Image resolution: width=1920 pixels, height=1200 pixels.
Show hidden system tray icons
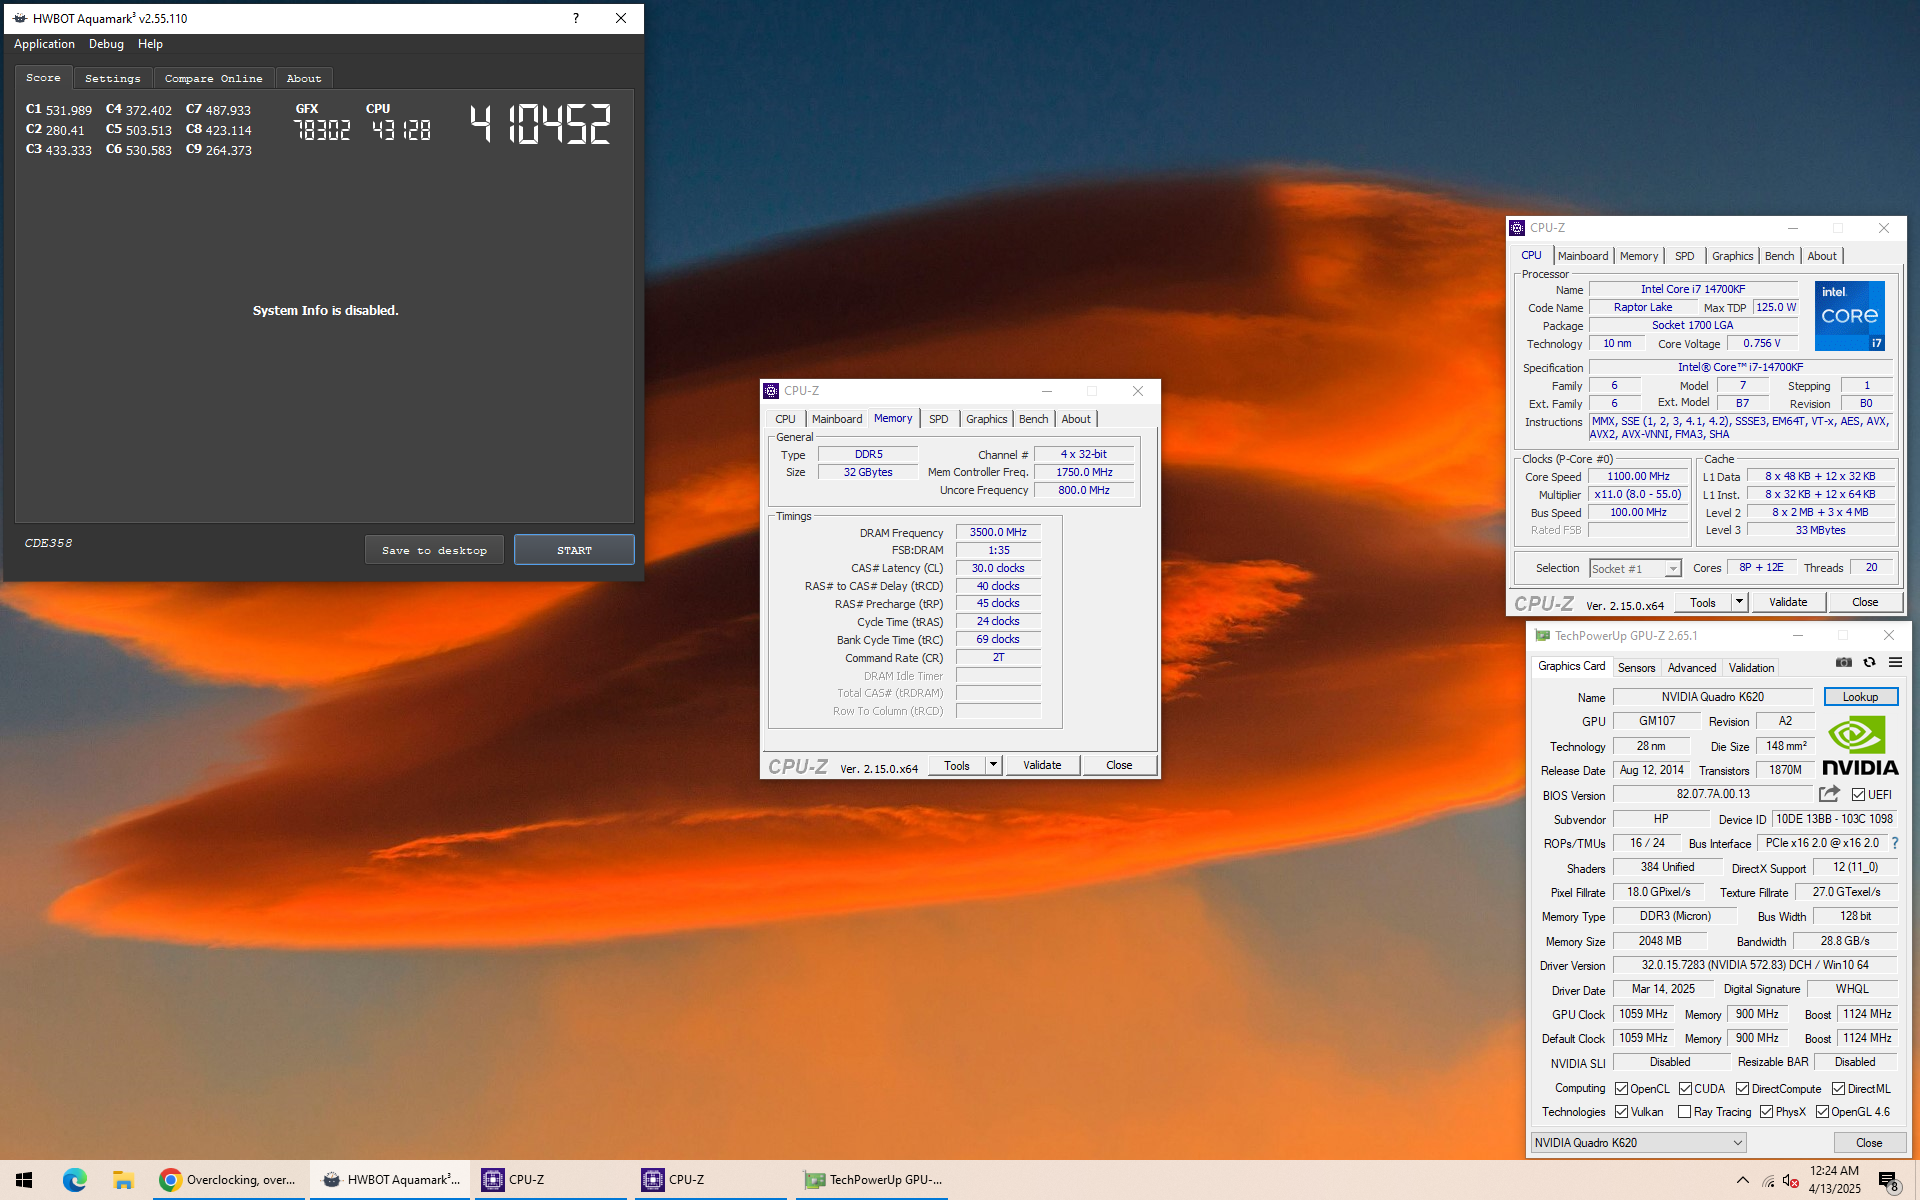click(1742, 1180)
